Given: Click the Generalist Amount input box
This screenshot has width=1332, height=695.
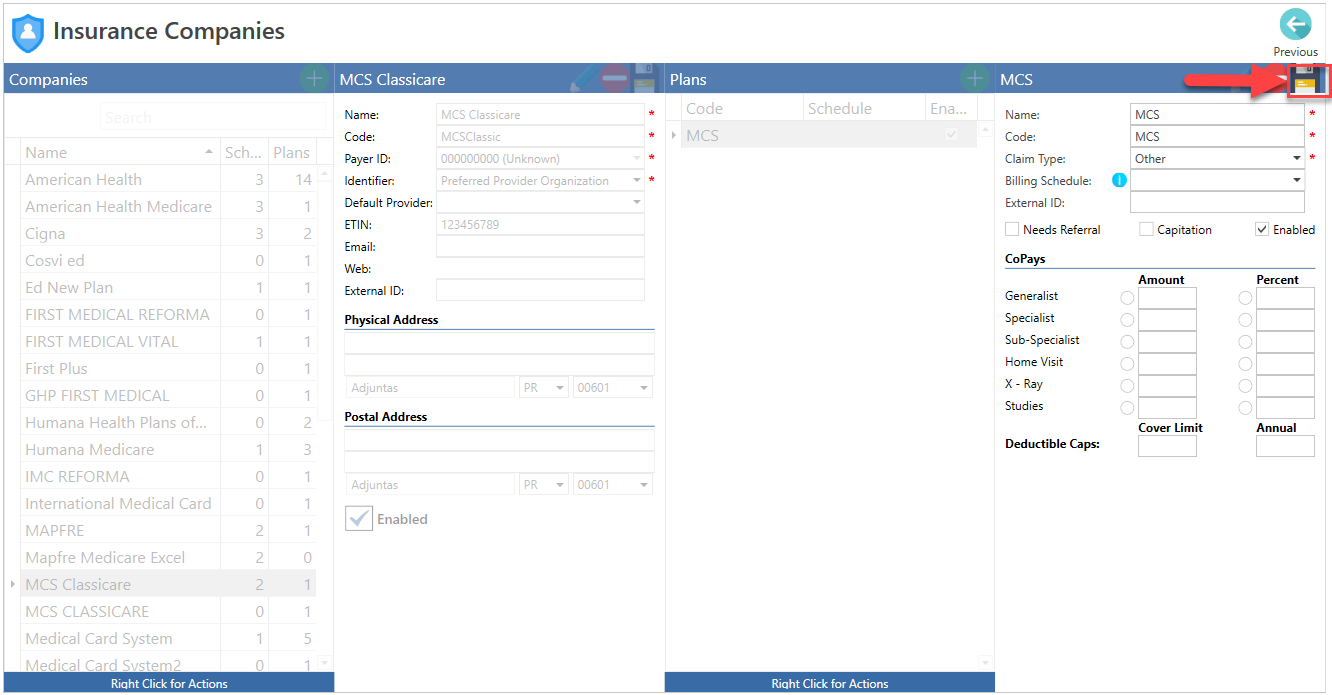Looking at the screenshot, I should [x=1167, y=298].
